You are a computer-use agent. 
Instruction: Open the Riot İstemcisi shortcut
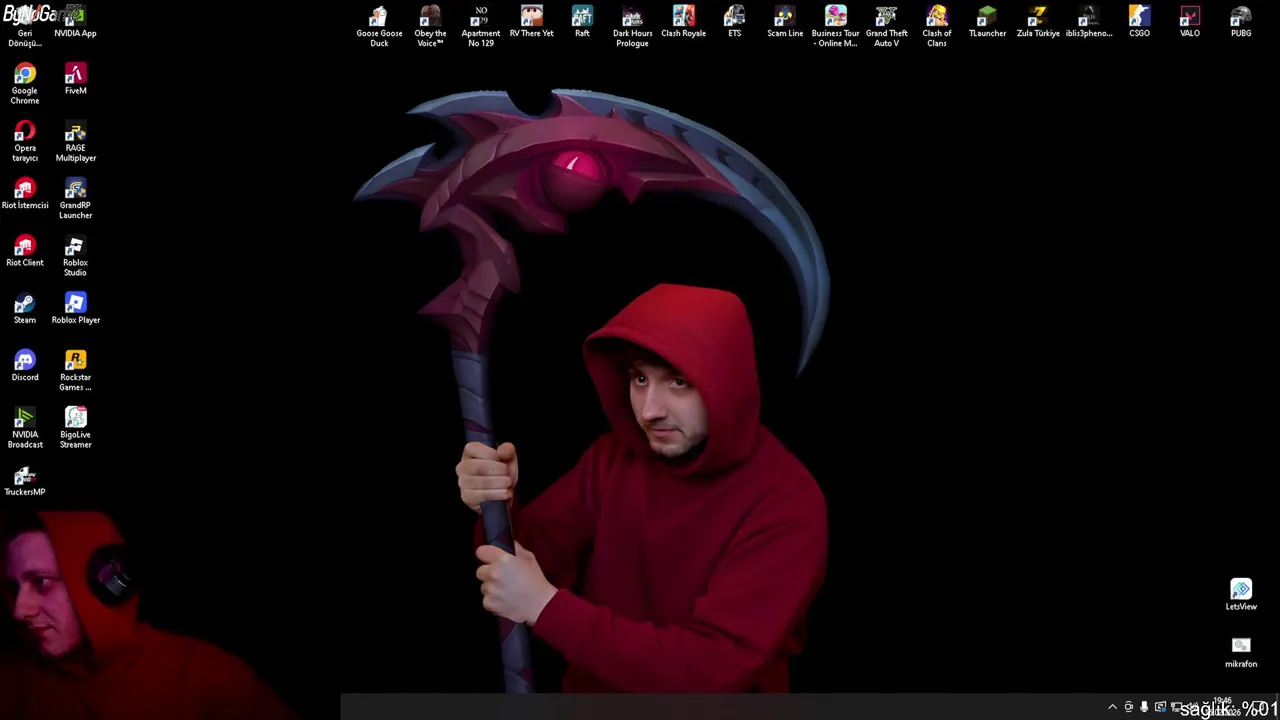25,194
